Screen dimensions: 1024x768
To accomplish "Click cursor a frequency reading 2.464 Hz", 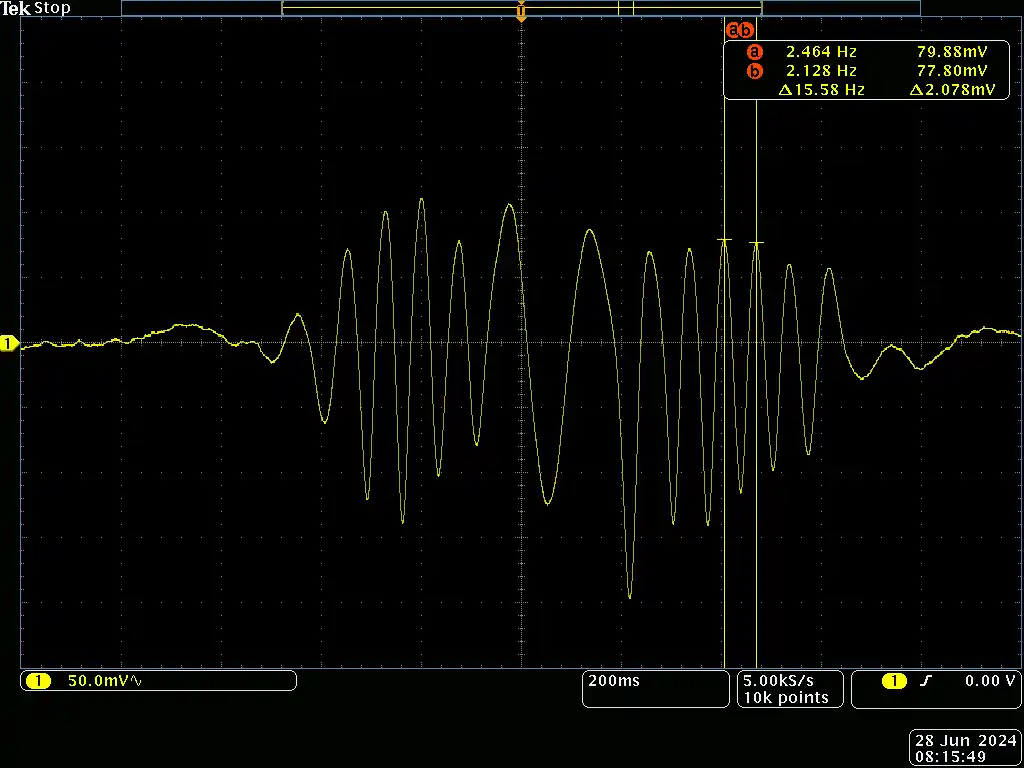I will click(x=821, y=52).
